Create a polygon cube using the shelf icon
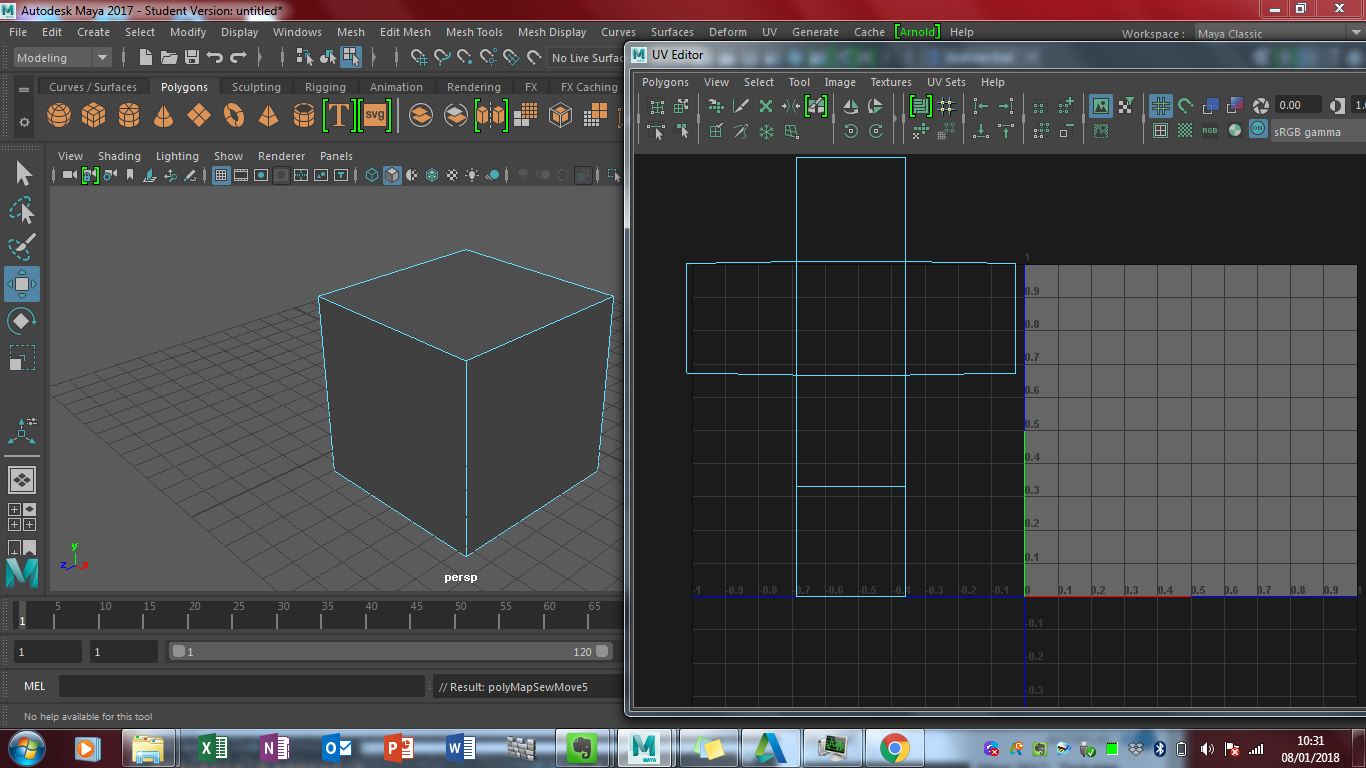Image resolution: width=1366 pixels, height=768 pixels. coord(93,116)
